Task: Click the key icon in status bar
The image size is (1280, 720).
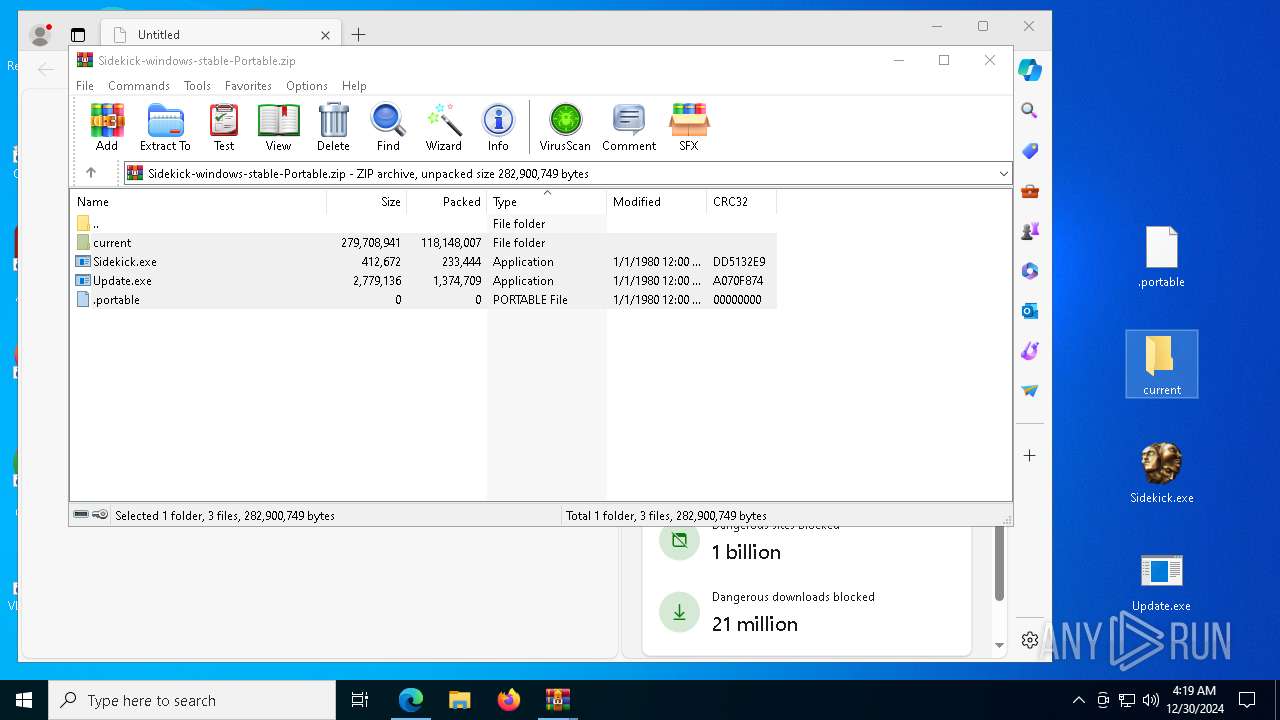Action: coord(100,515)
